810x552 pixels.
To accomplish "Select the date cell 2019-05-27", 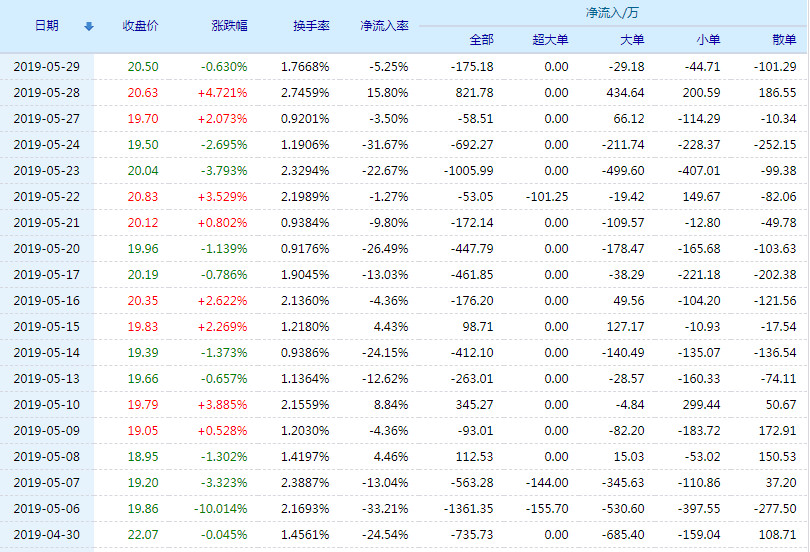I will (x=46, y=119).
